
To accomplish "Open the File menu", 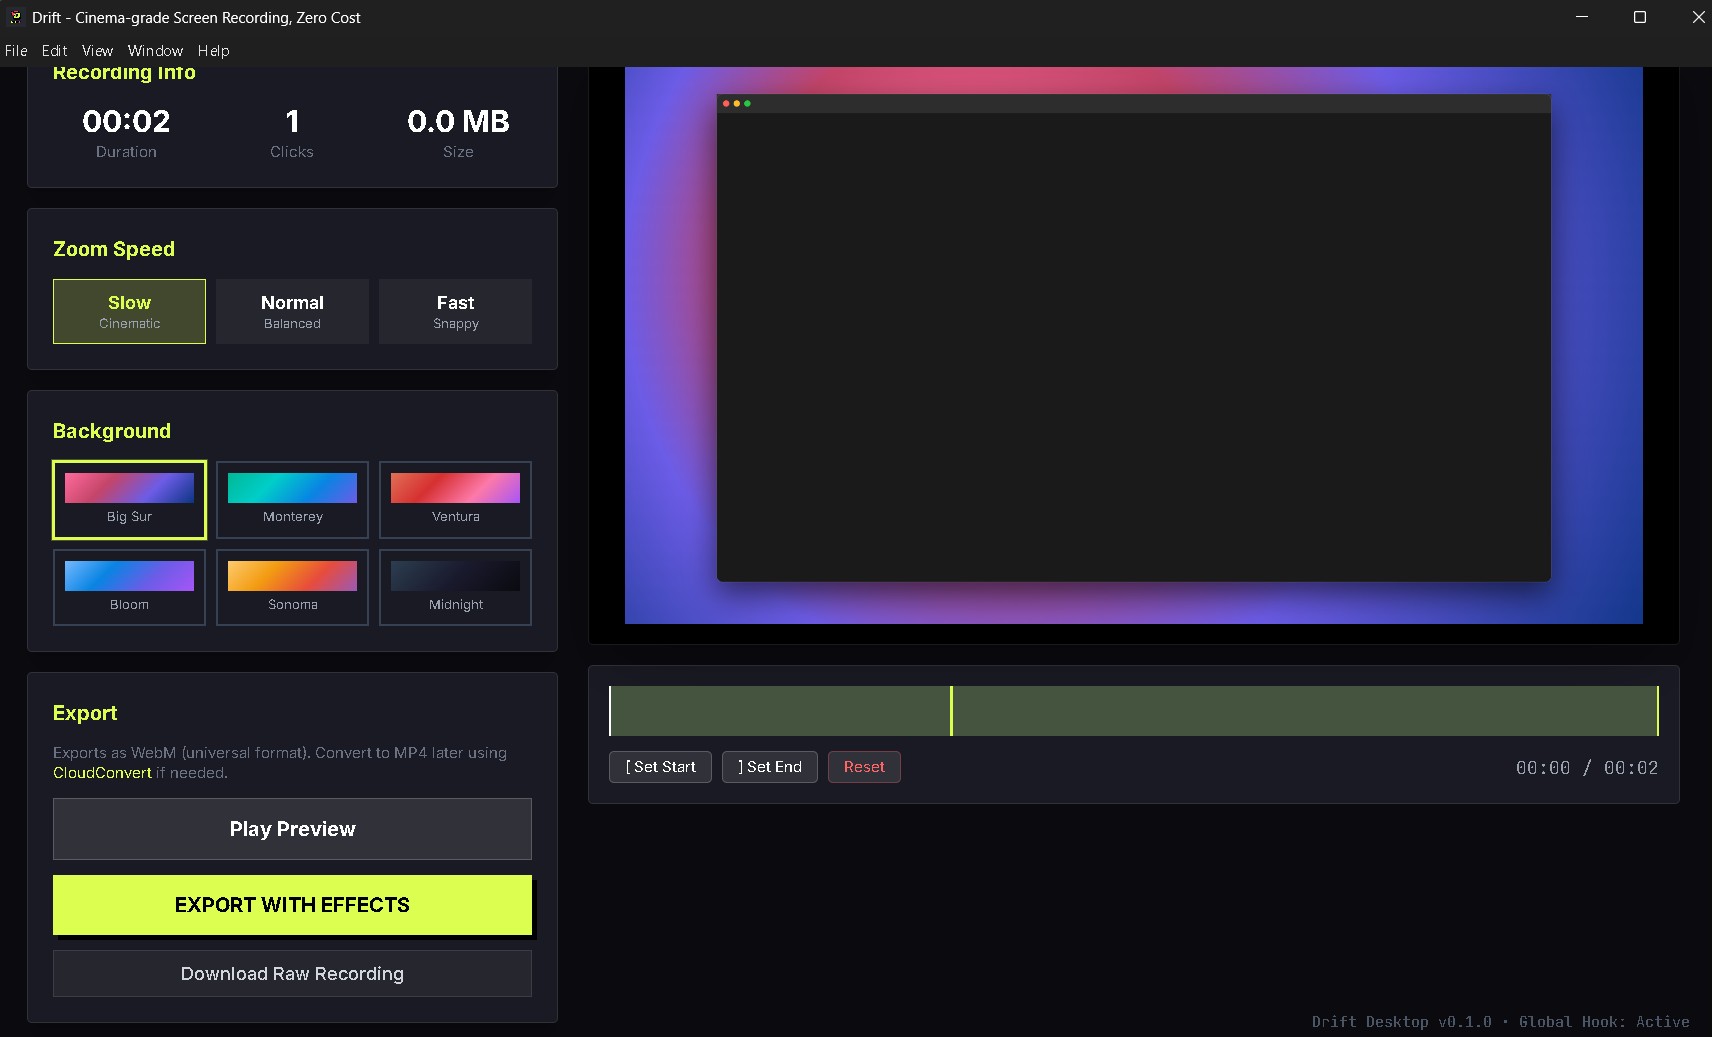I will click(15, 50).
